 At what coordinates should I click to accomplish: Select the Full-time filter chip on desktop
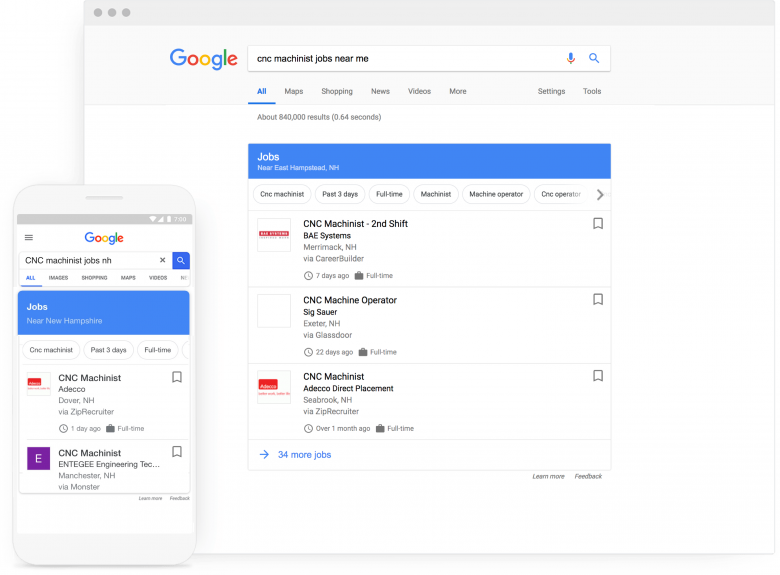coord(389,194)
